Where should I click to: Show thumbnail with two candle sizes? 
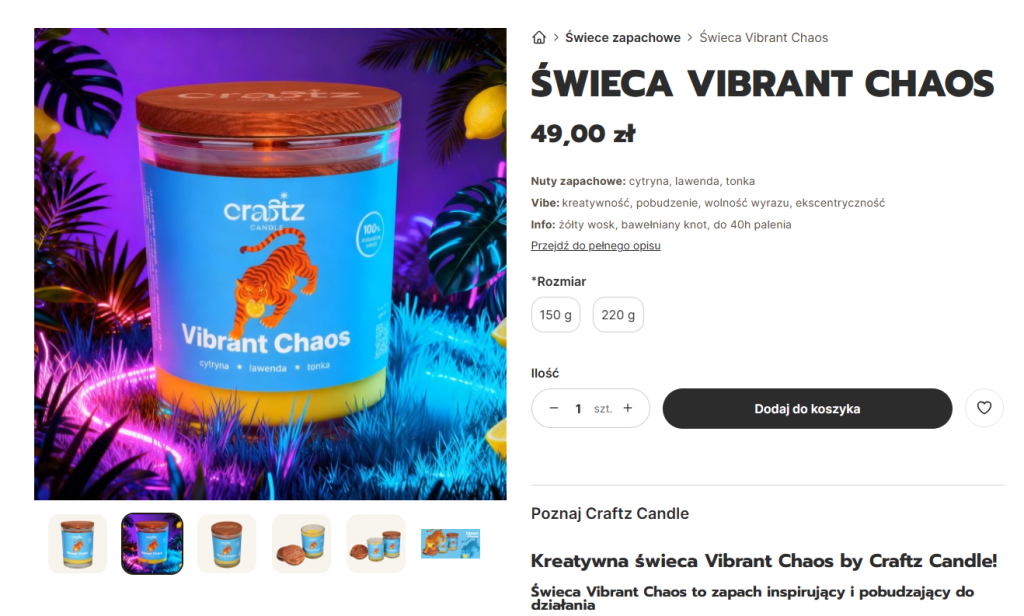click(376, 543)
